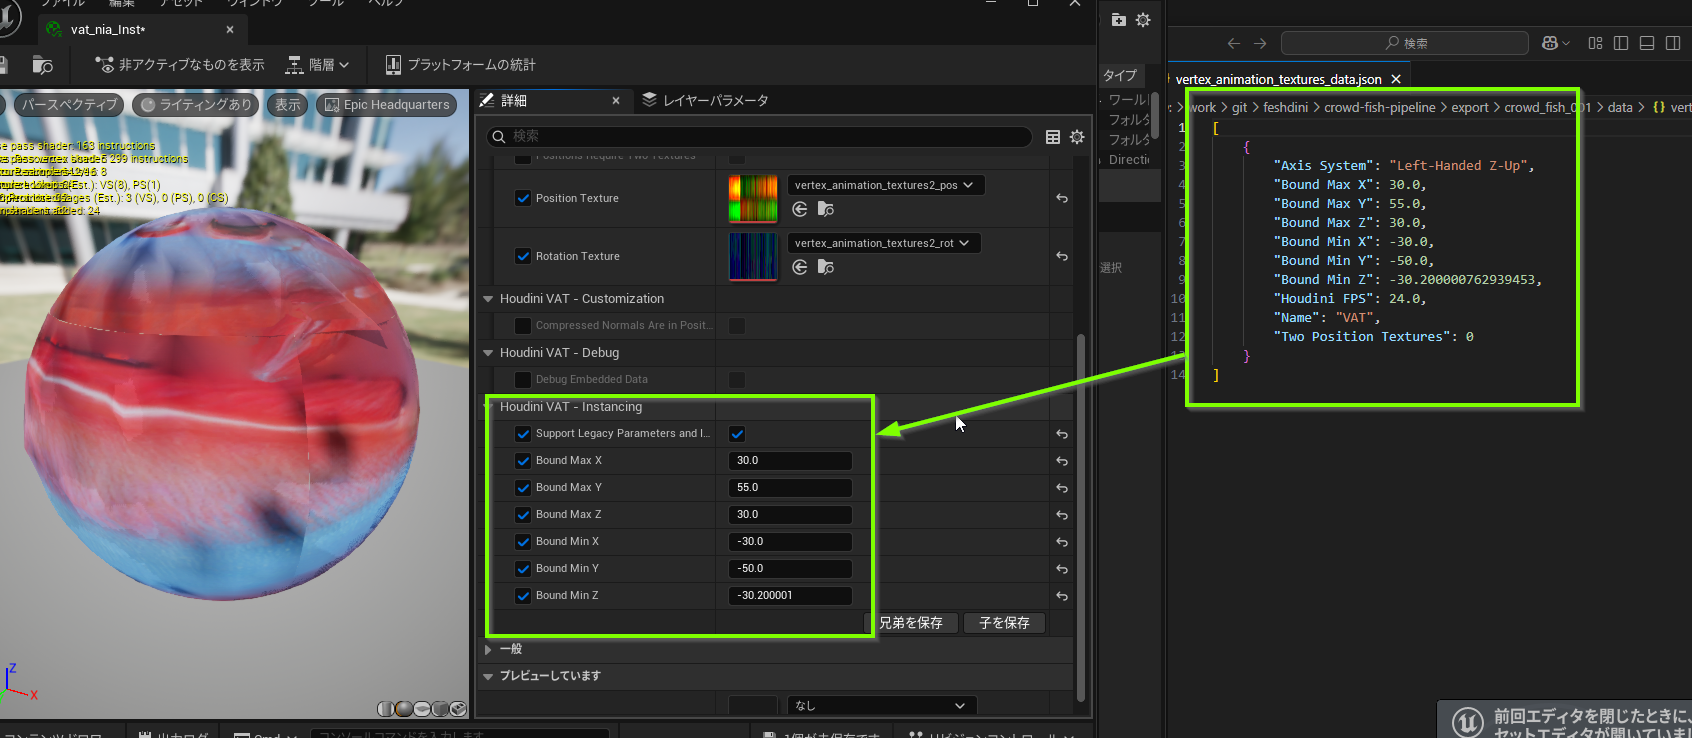Click Epic Headquarters environment button

tap(387, 105)
